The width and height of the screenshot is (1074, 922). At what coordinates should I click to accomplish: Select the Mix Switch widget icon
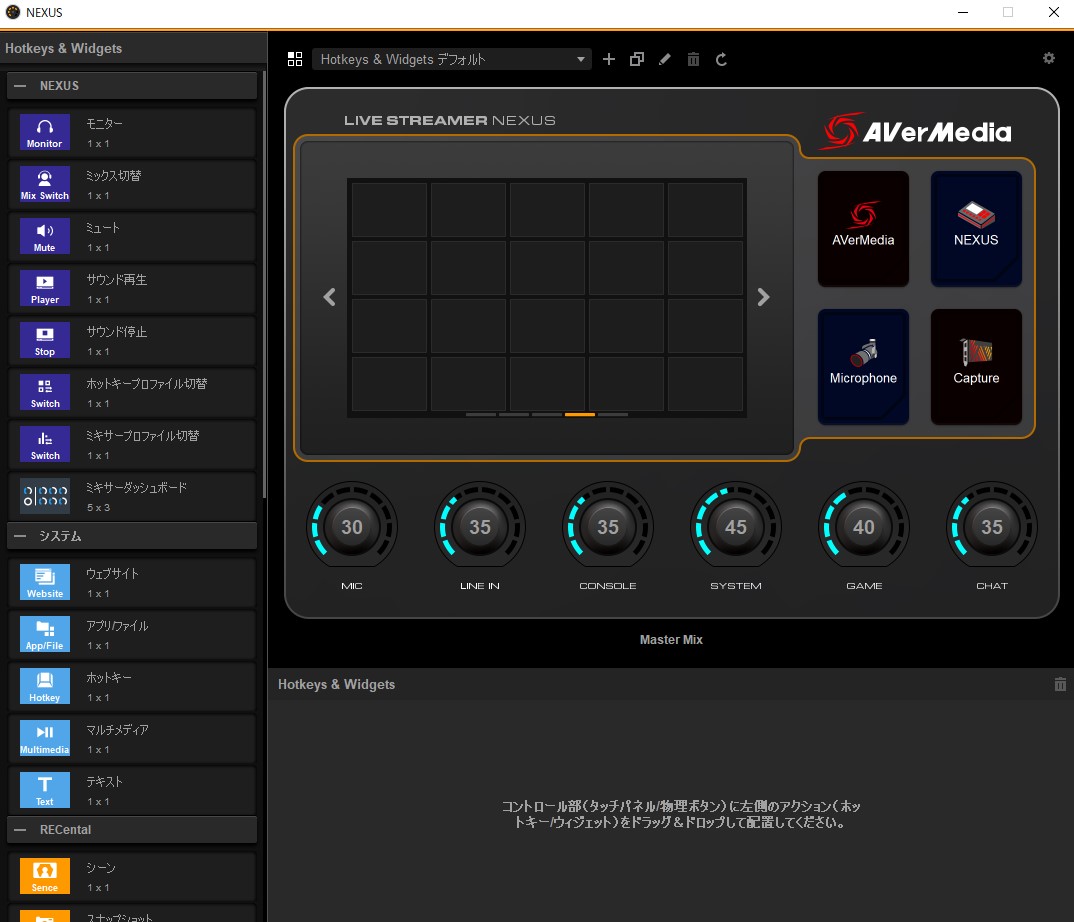pyautogui.click(x=45, y=184)
